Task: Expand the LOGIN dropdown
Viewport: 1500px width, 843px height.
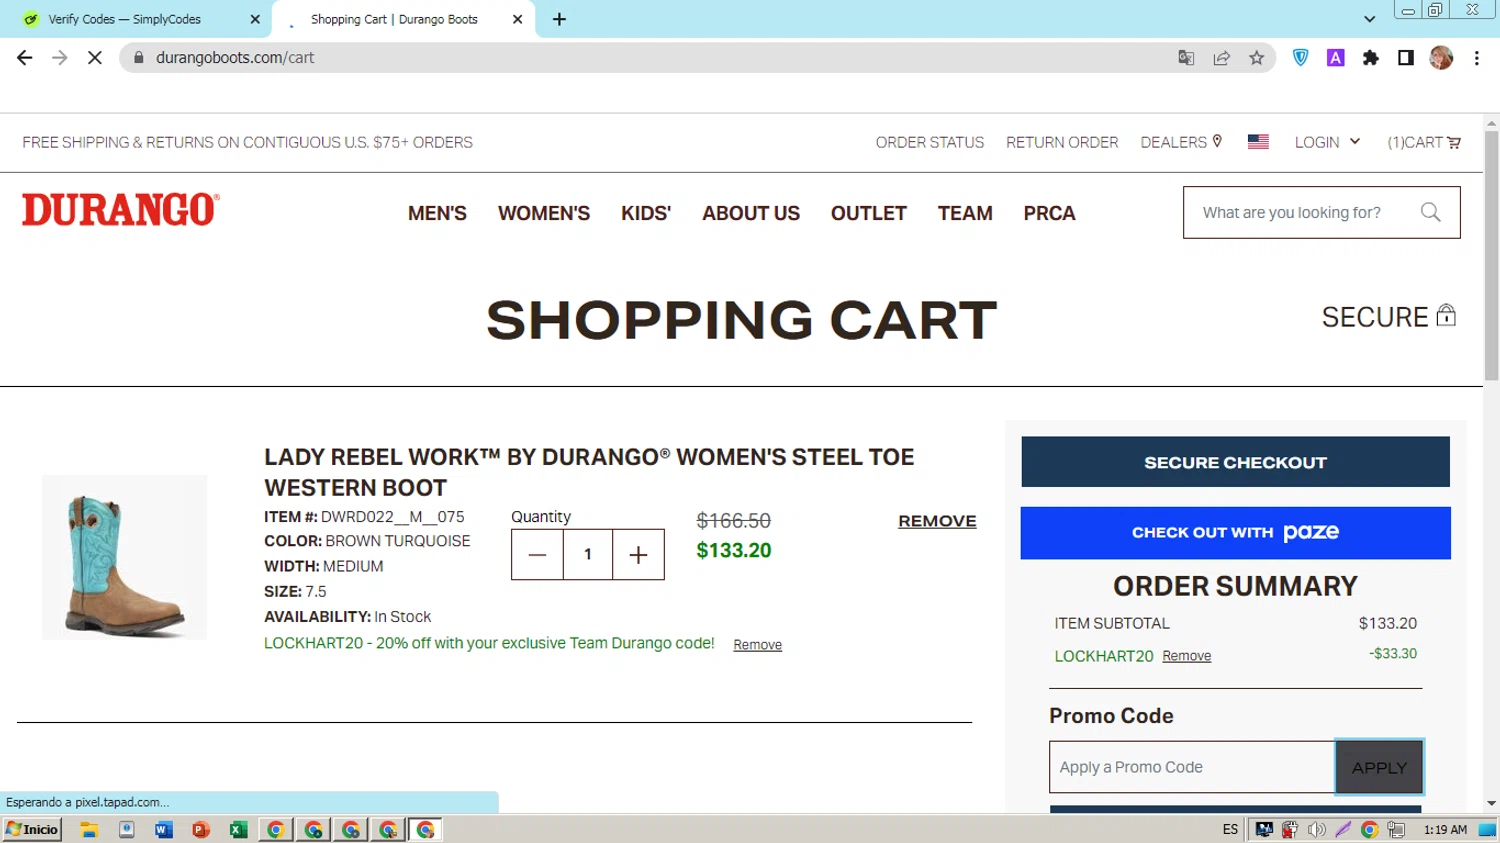Action: 1327,142
